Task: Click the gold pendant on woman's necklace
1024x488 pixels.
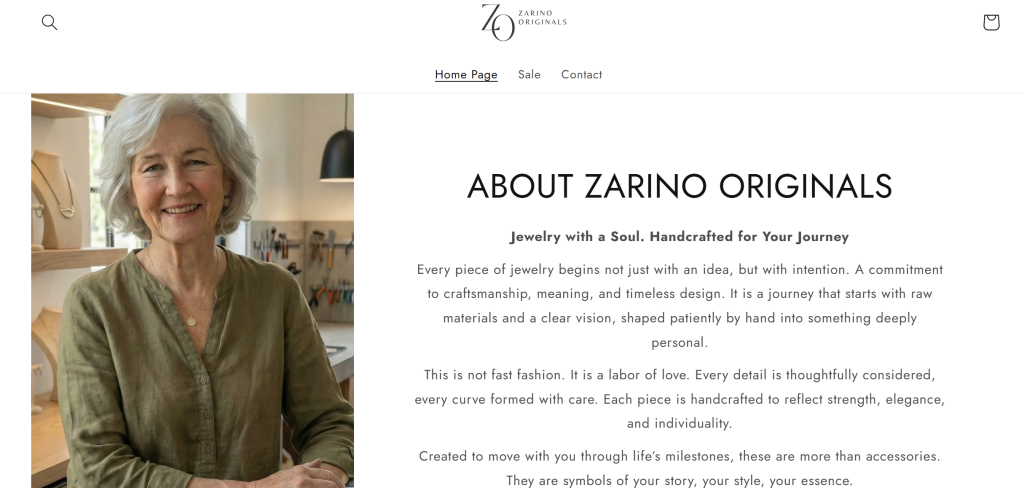Action: click(192, 320)
